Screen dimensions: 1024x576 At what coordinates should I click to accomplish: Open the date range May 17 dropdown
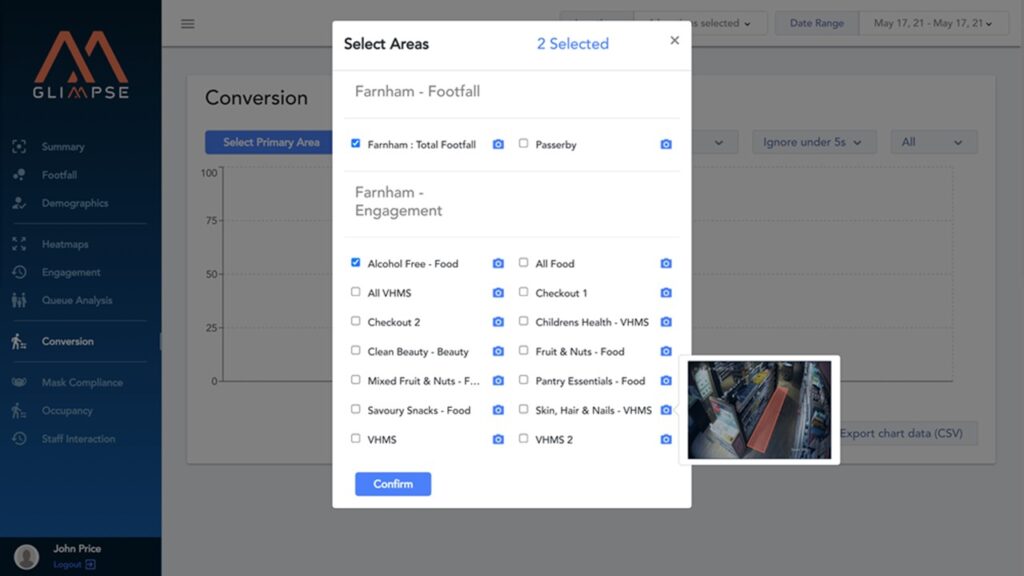tap(932, 23)
